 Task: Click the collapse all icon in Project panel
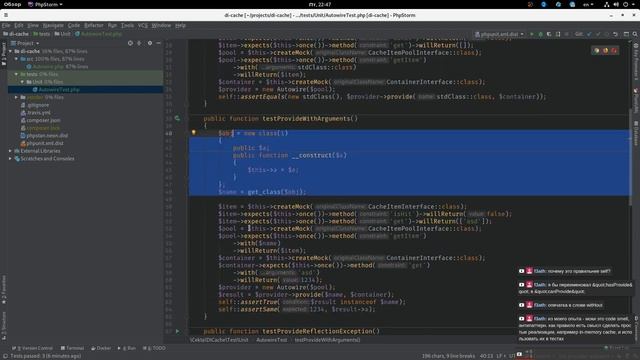[139, 43]
